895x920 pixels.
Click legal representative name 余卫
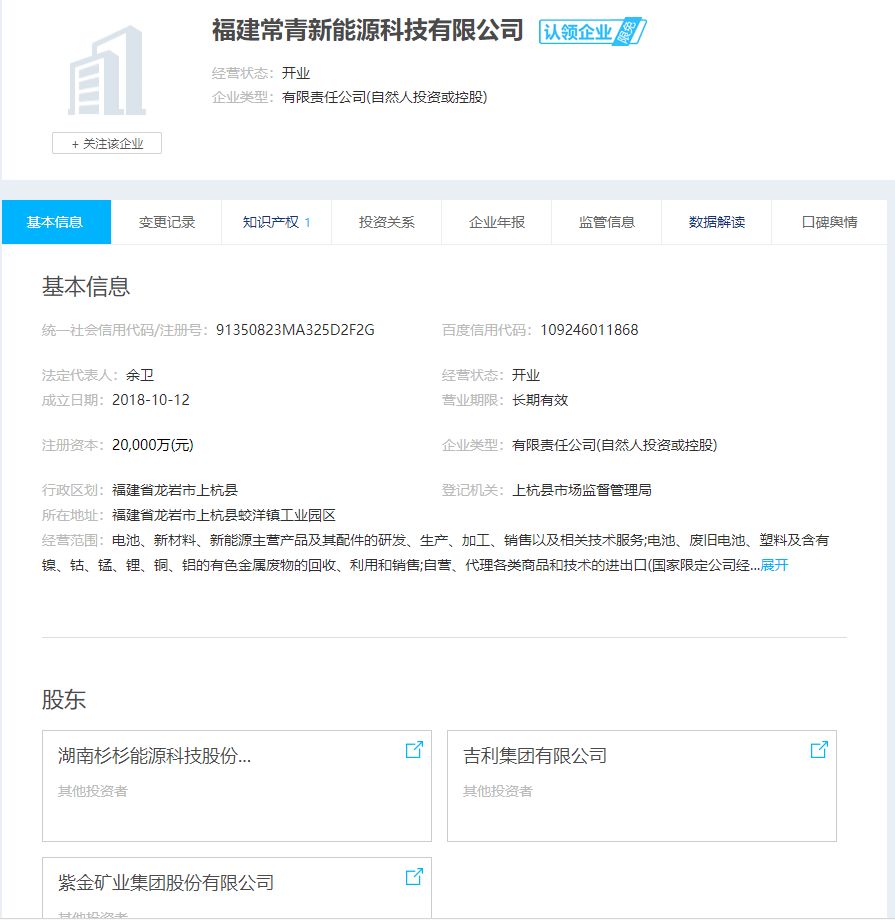pyautogui.click(x=140, y=375)
